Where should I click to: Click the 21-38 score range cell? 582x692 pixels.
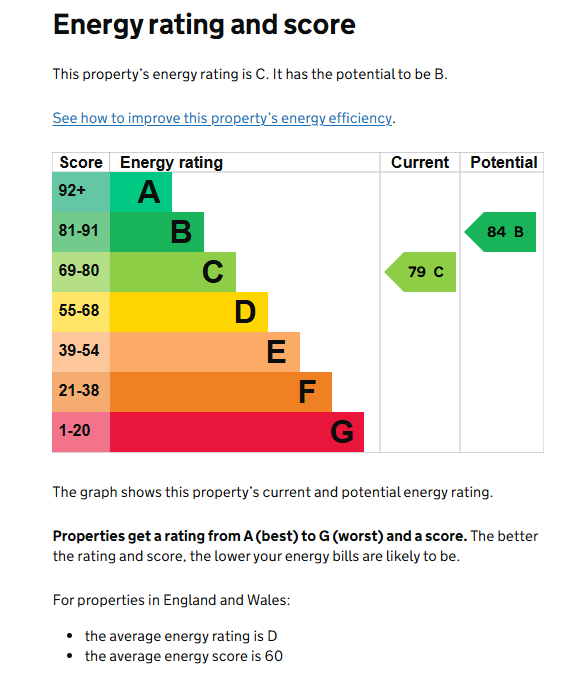point(81,392)
